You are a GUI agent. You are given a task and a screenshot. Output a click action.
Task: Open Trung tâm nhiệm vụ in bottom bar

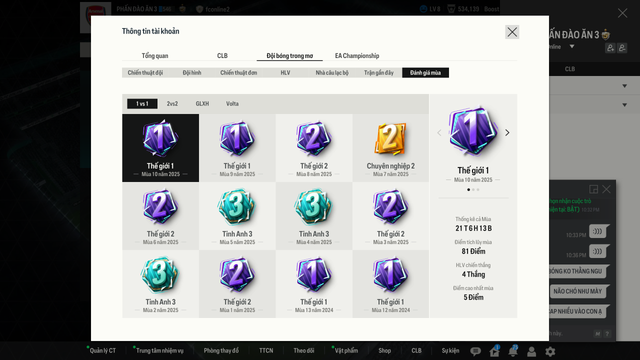(x=160, y=351)
